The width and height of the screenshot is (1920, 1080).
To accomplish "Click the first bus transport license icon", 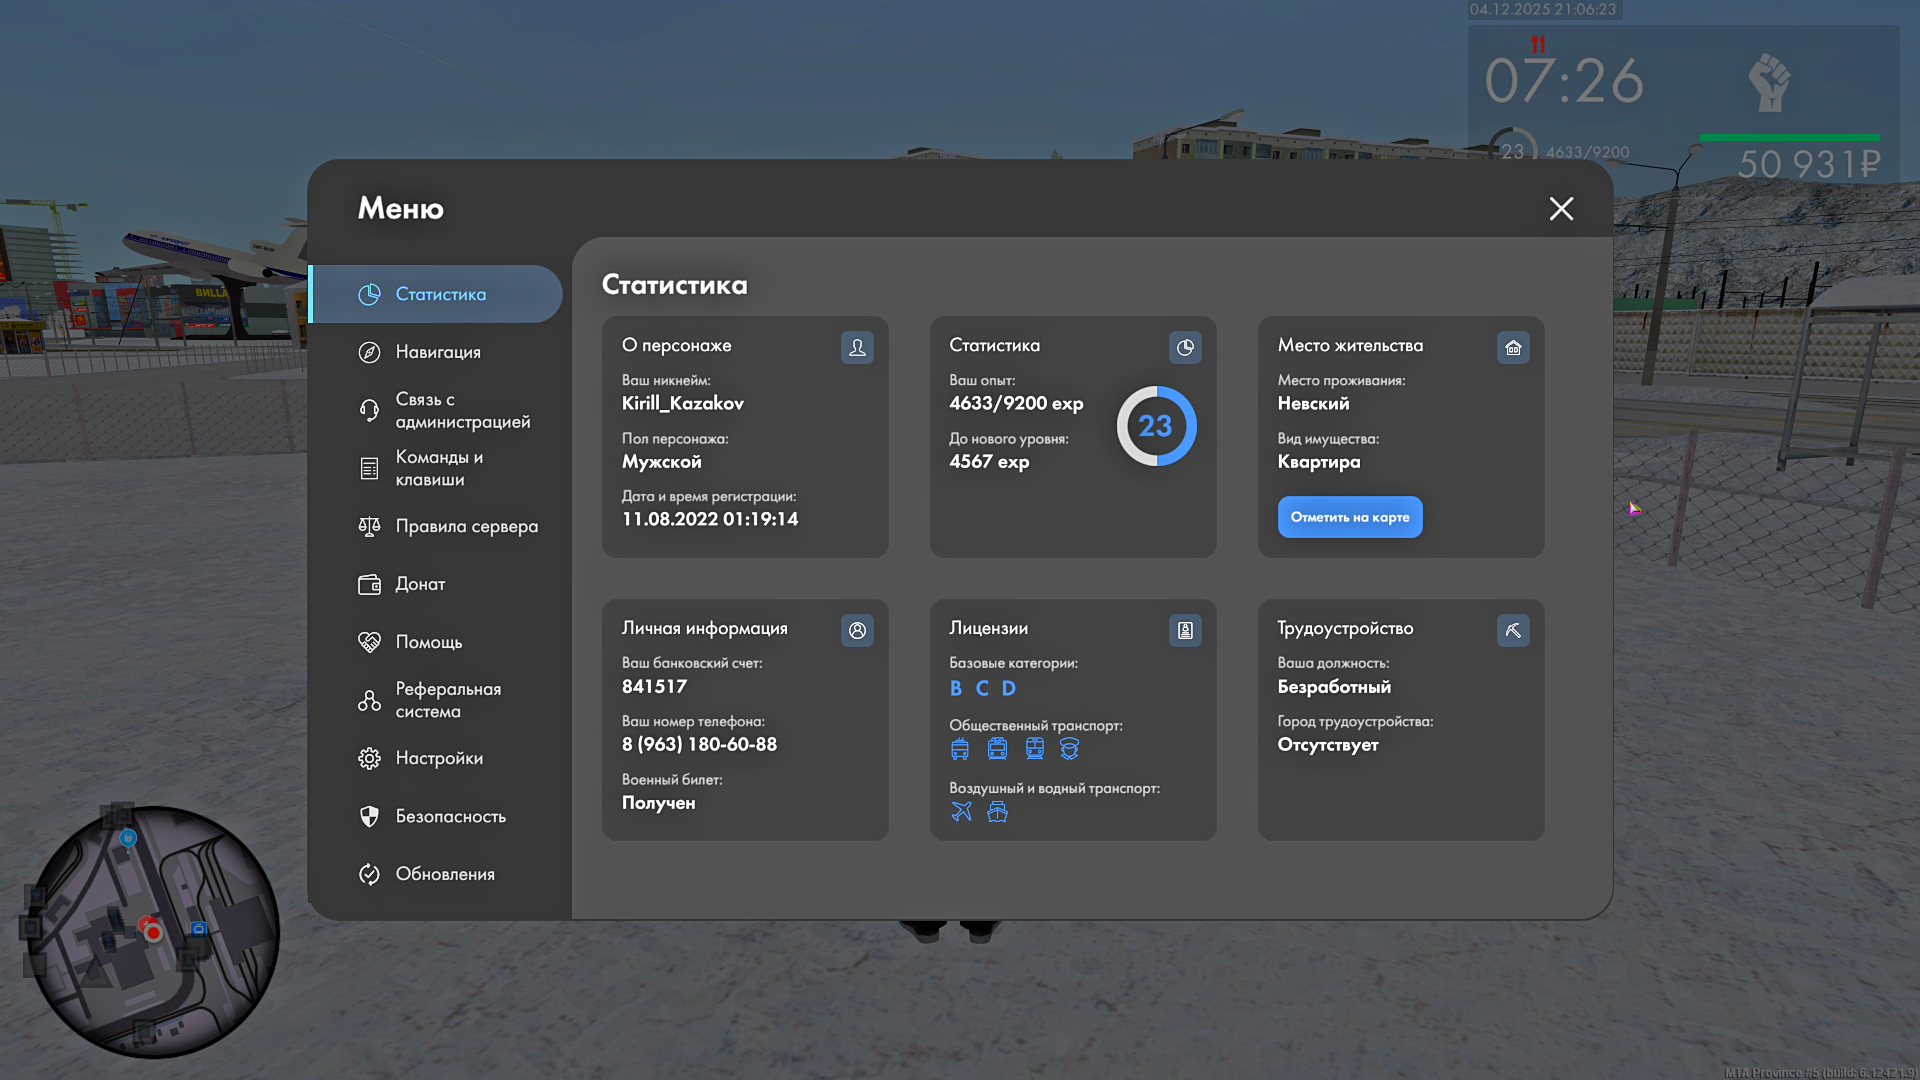I will [x=960, y=748].
